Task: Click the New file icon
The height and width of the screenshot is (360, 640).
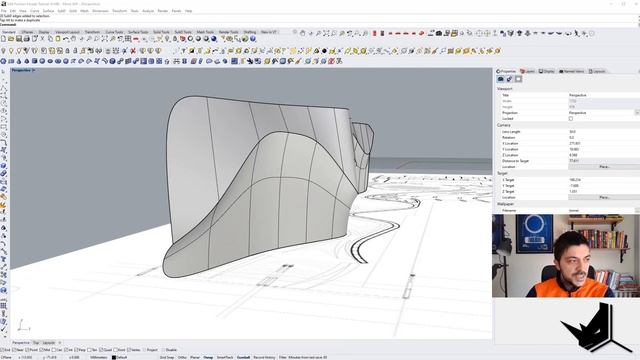Action: click(3, 39)
